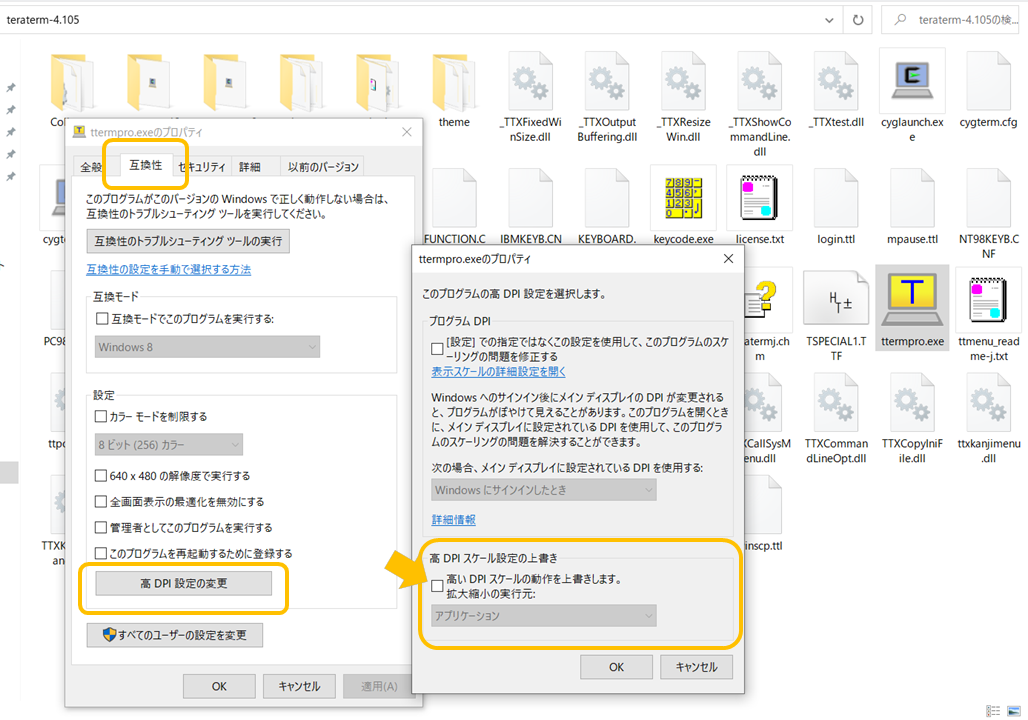Viewport: 1028px width, 720px height.
Task: Select the _TTXFixedWinSize.dll file icon
Action: pos(530,81)
